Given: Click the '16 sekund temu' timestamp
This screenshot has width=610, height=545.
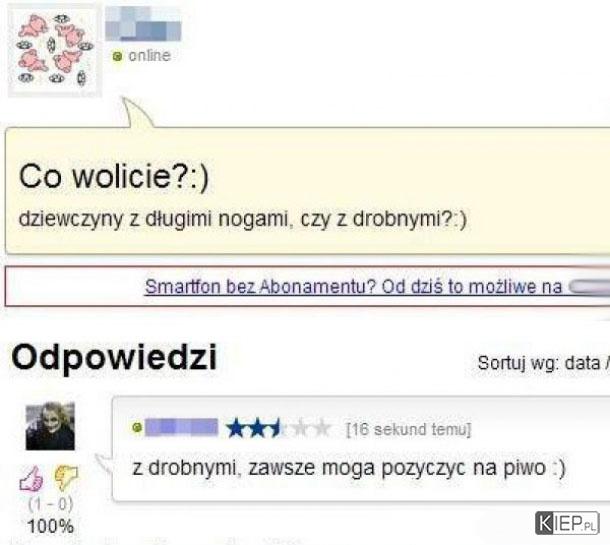Looking at the screenshot, I should click(x=408, y=429).
